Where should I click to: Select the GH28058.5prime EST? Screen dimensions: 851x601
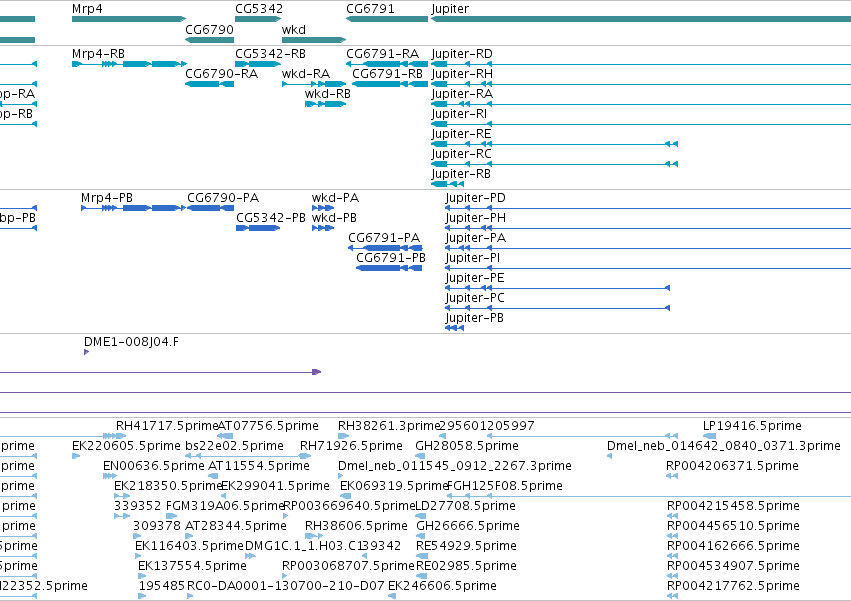(420, 456)
